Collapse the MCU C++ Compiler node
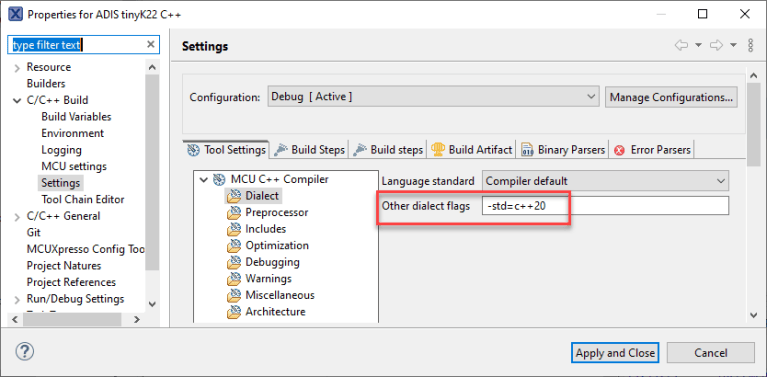This screenshot has width=767, height=377. [203, 179]
